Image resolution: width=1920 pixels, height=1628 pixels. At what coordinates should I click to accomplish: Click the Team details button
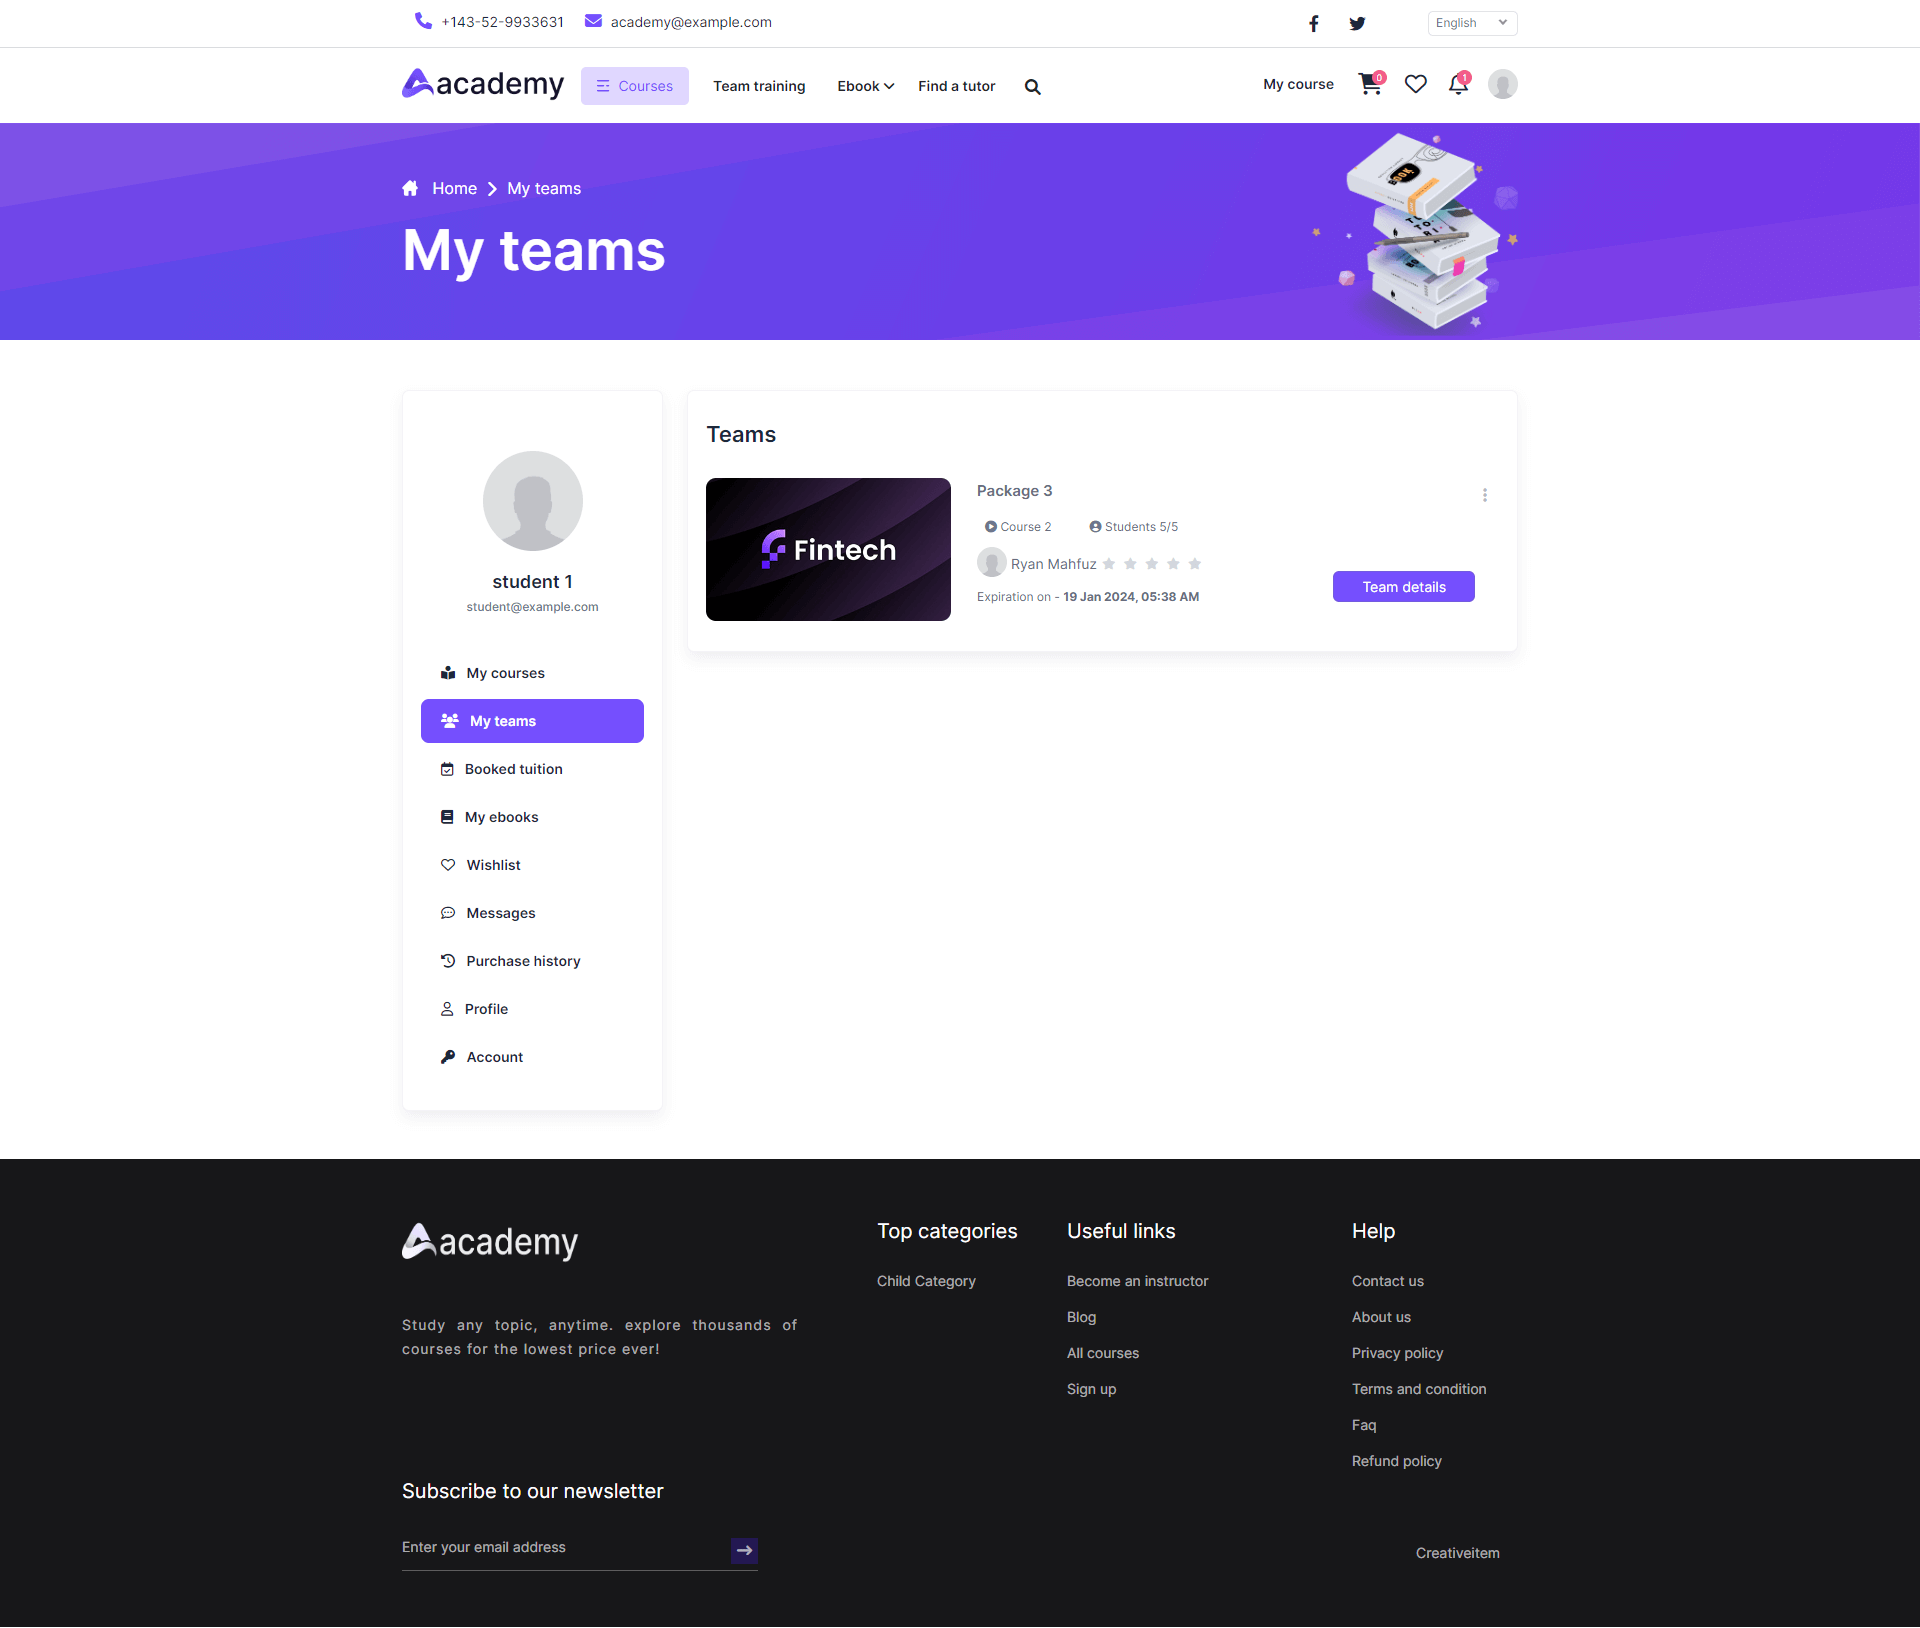pyautogui.click(x=1404, y=587)
